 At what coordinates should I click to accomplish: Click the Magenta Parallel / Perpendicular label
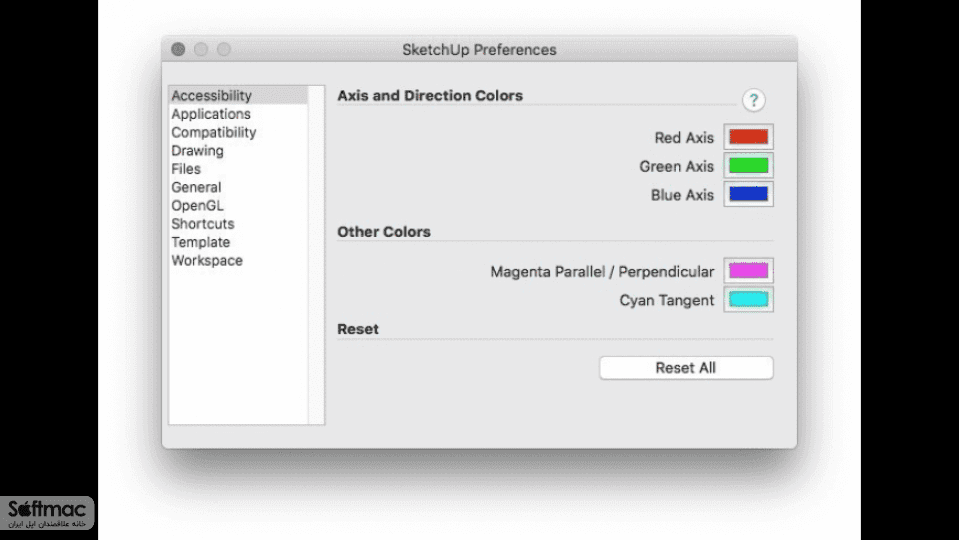pos(602,272)
